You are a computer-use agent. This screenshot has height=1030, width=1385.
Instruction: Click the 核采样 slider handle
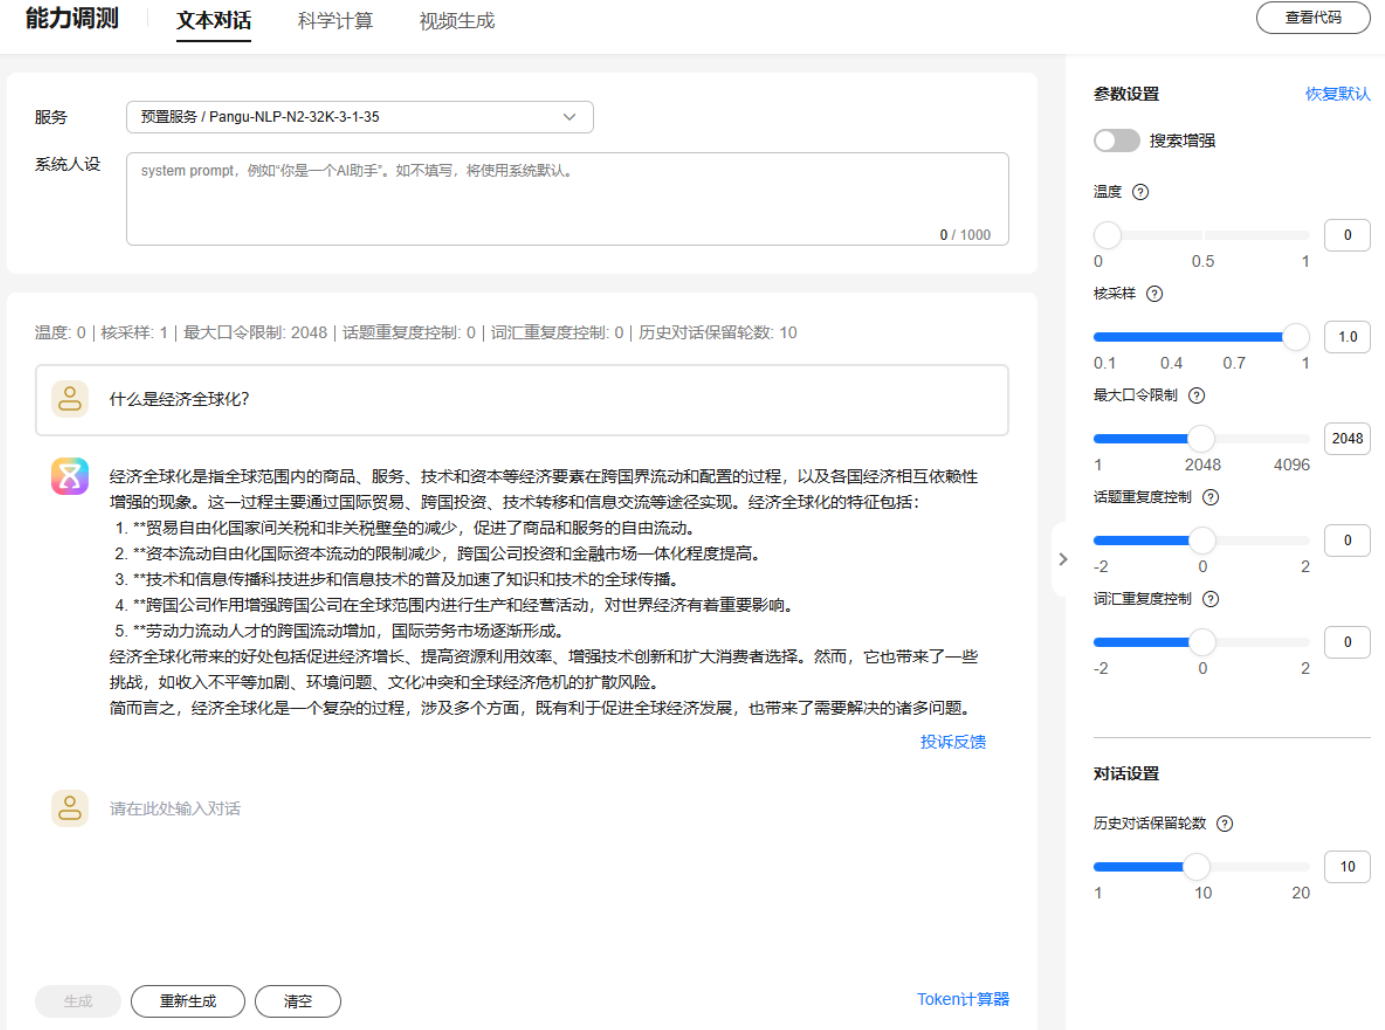click(1296, 337)
